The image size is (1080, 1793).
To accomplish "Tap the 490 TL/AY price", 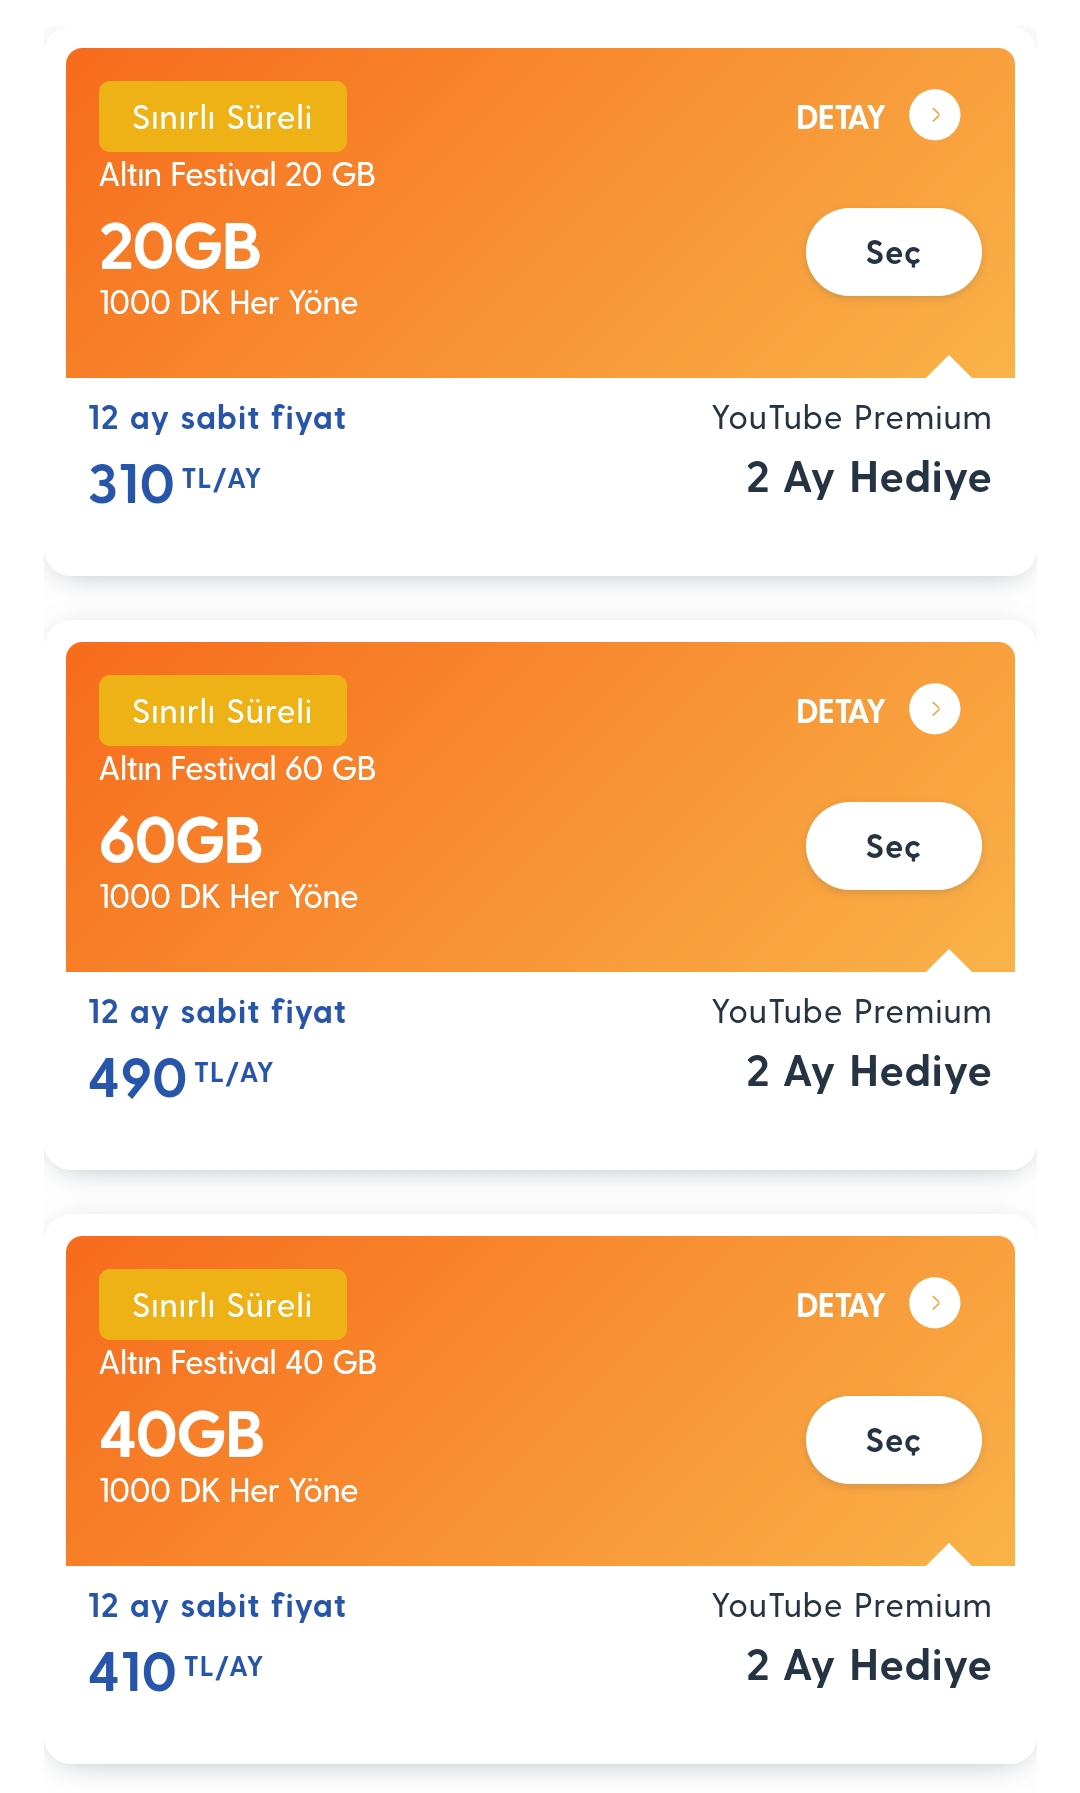I will (x=180, y=1077).
